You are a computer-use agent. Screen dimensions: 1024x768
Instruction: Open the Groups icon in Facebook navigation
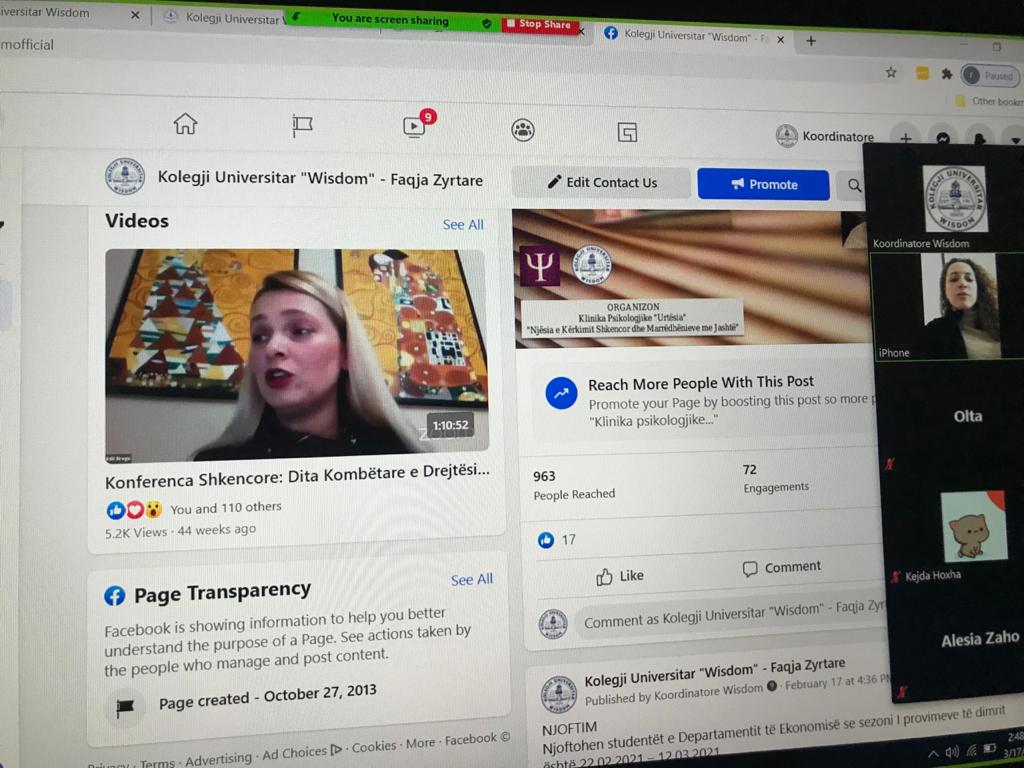pos(522,130)
